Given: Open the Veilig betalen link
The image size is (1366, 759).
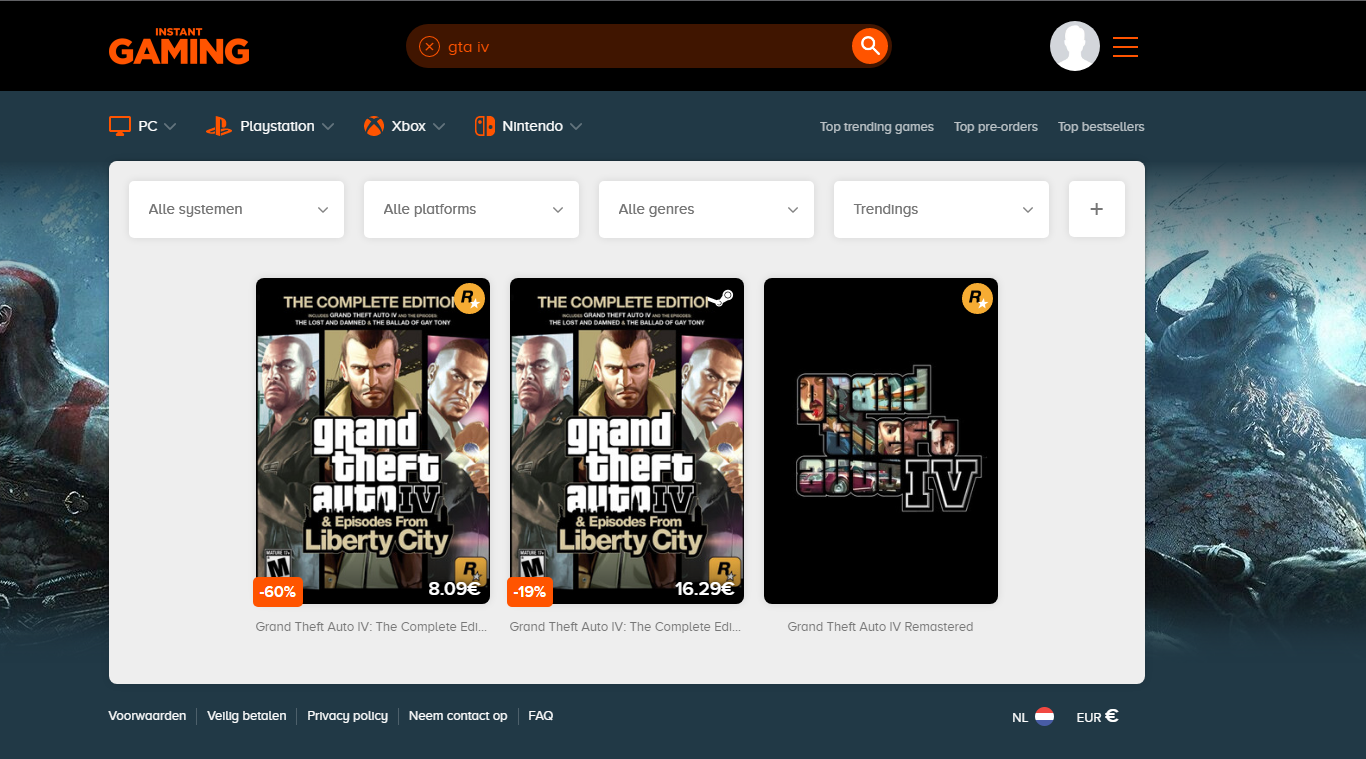Looking at the screenshot, I should (x=247, y=716).
